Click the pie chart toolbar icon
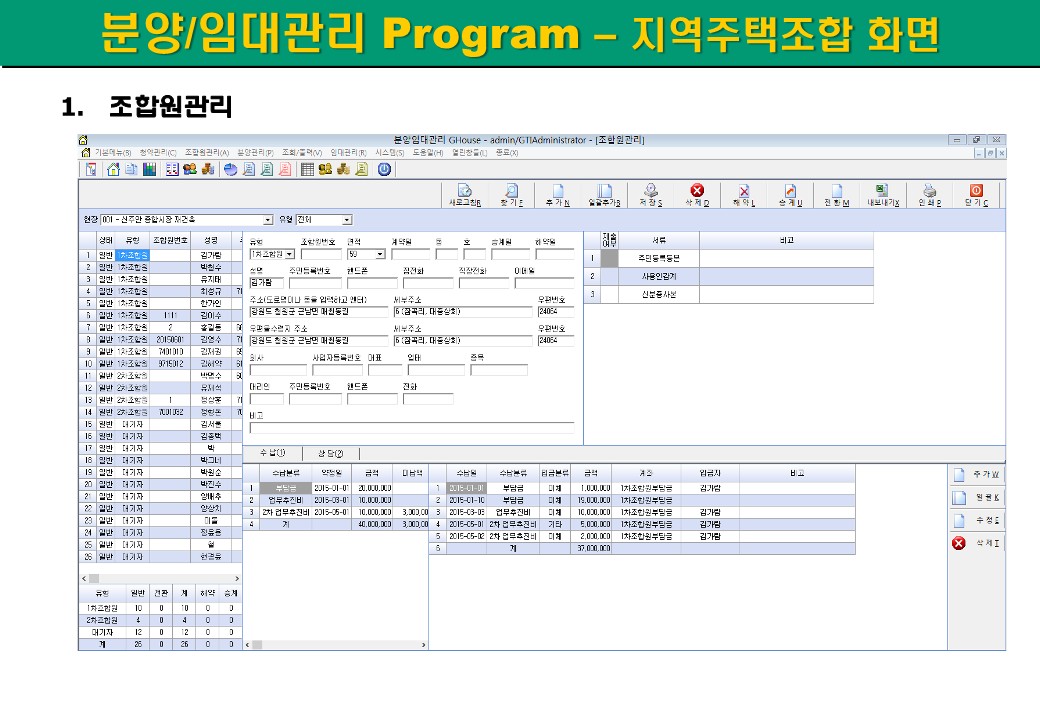This screenshot has width=1040, height=720. pos(230,170)
